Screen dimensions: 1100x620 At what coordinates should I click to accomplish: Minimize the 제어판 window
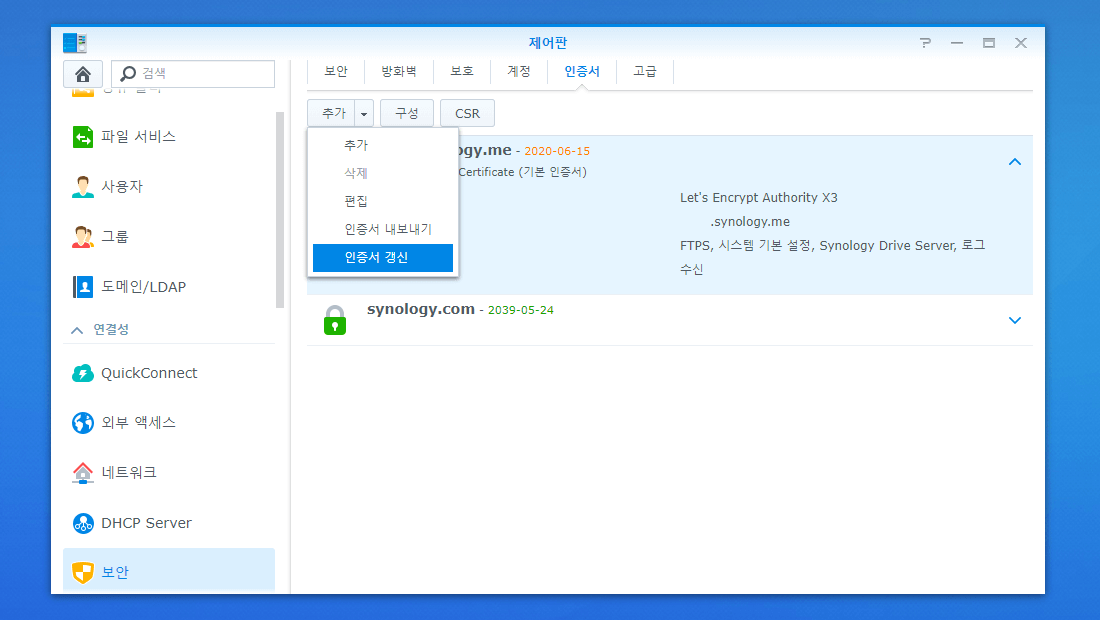coord(957,43)
